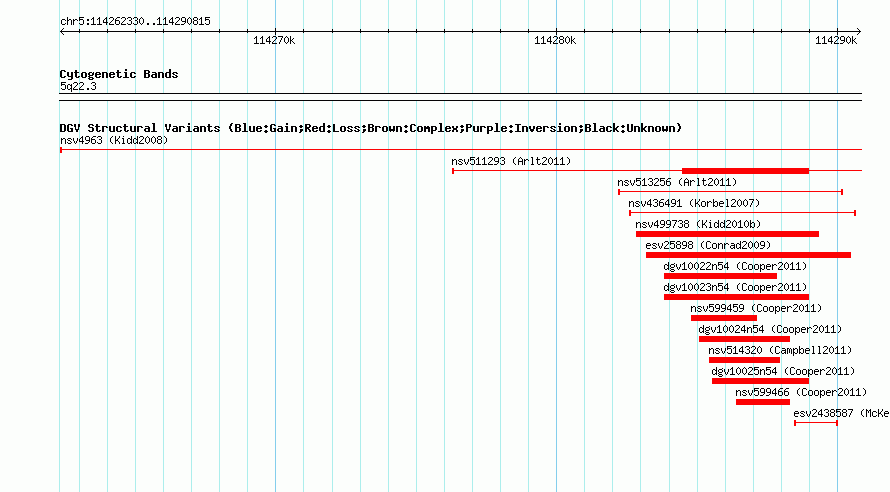This screenshot has width=890, height=492.
Task: Select the red bar under dgv10022n54
Action: point(720,276)
